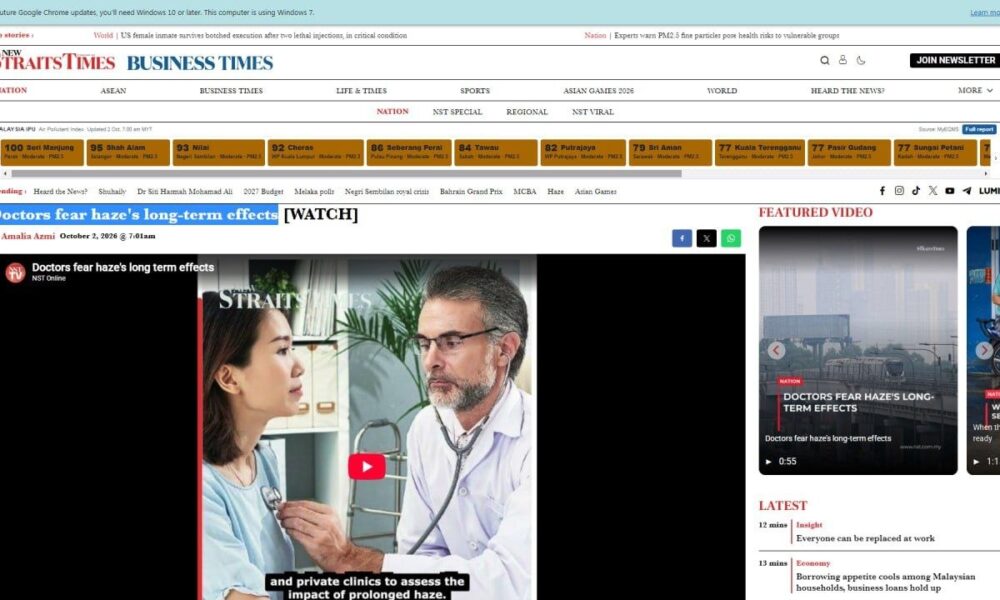Go to previous featured video arrow
The width and height of the screenshot is (1000, 600).
[776, 350]
